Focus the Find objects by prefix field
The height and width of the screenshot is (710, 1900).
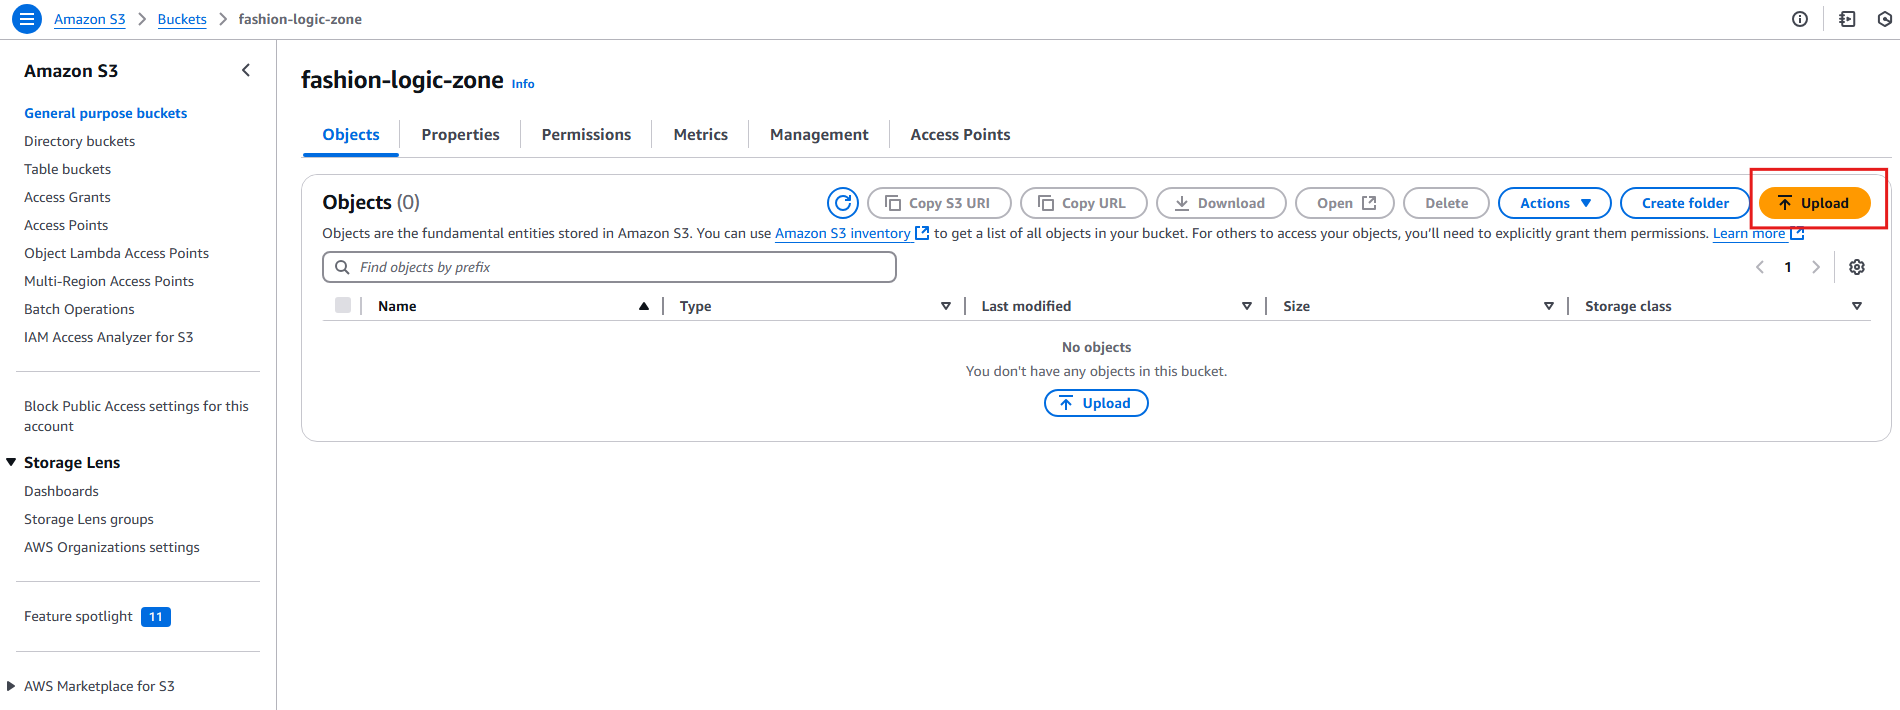[609, 267]
